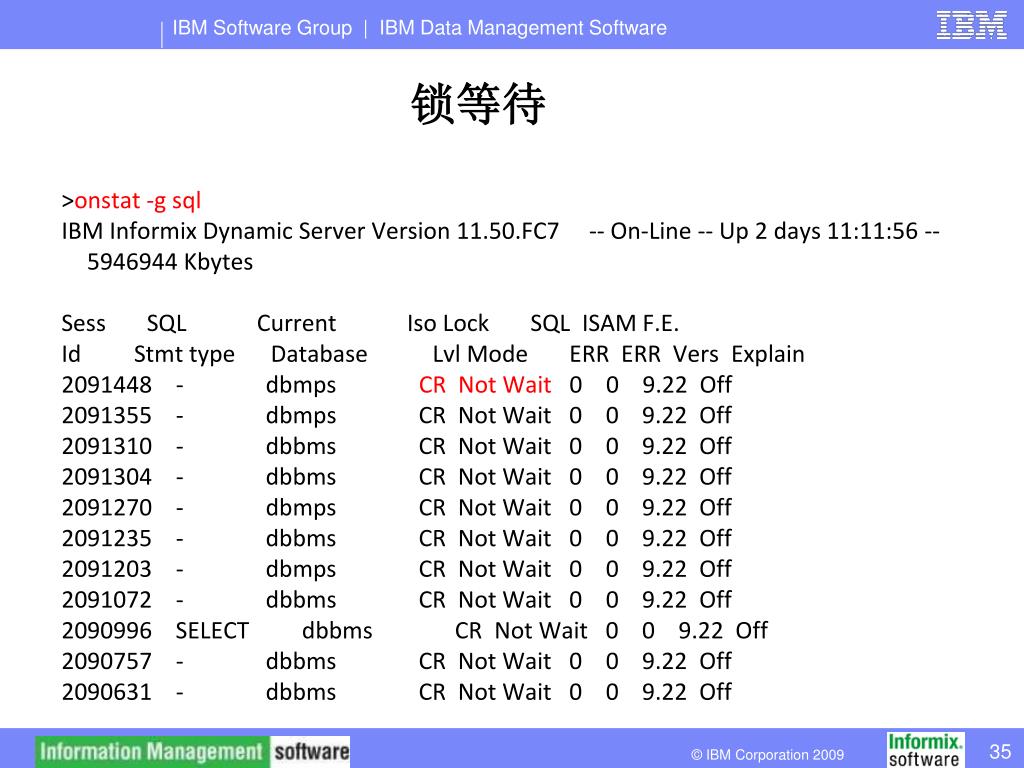Click session id 2091304
1024x768 pixels.
coord(106,477)
